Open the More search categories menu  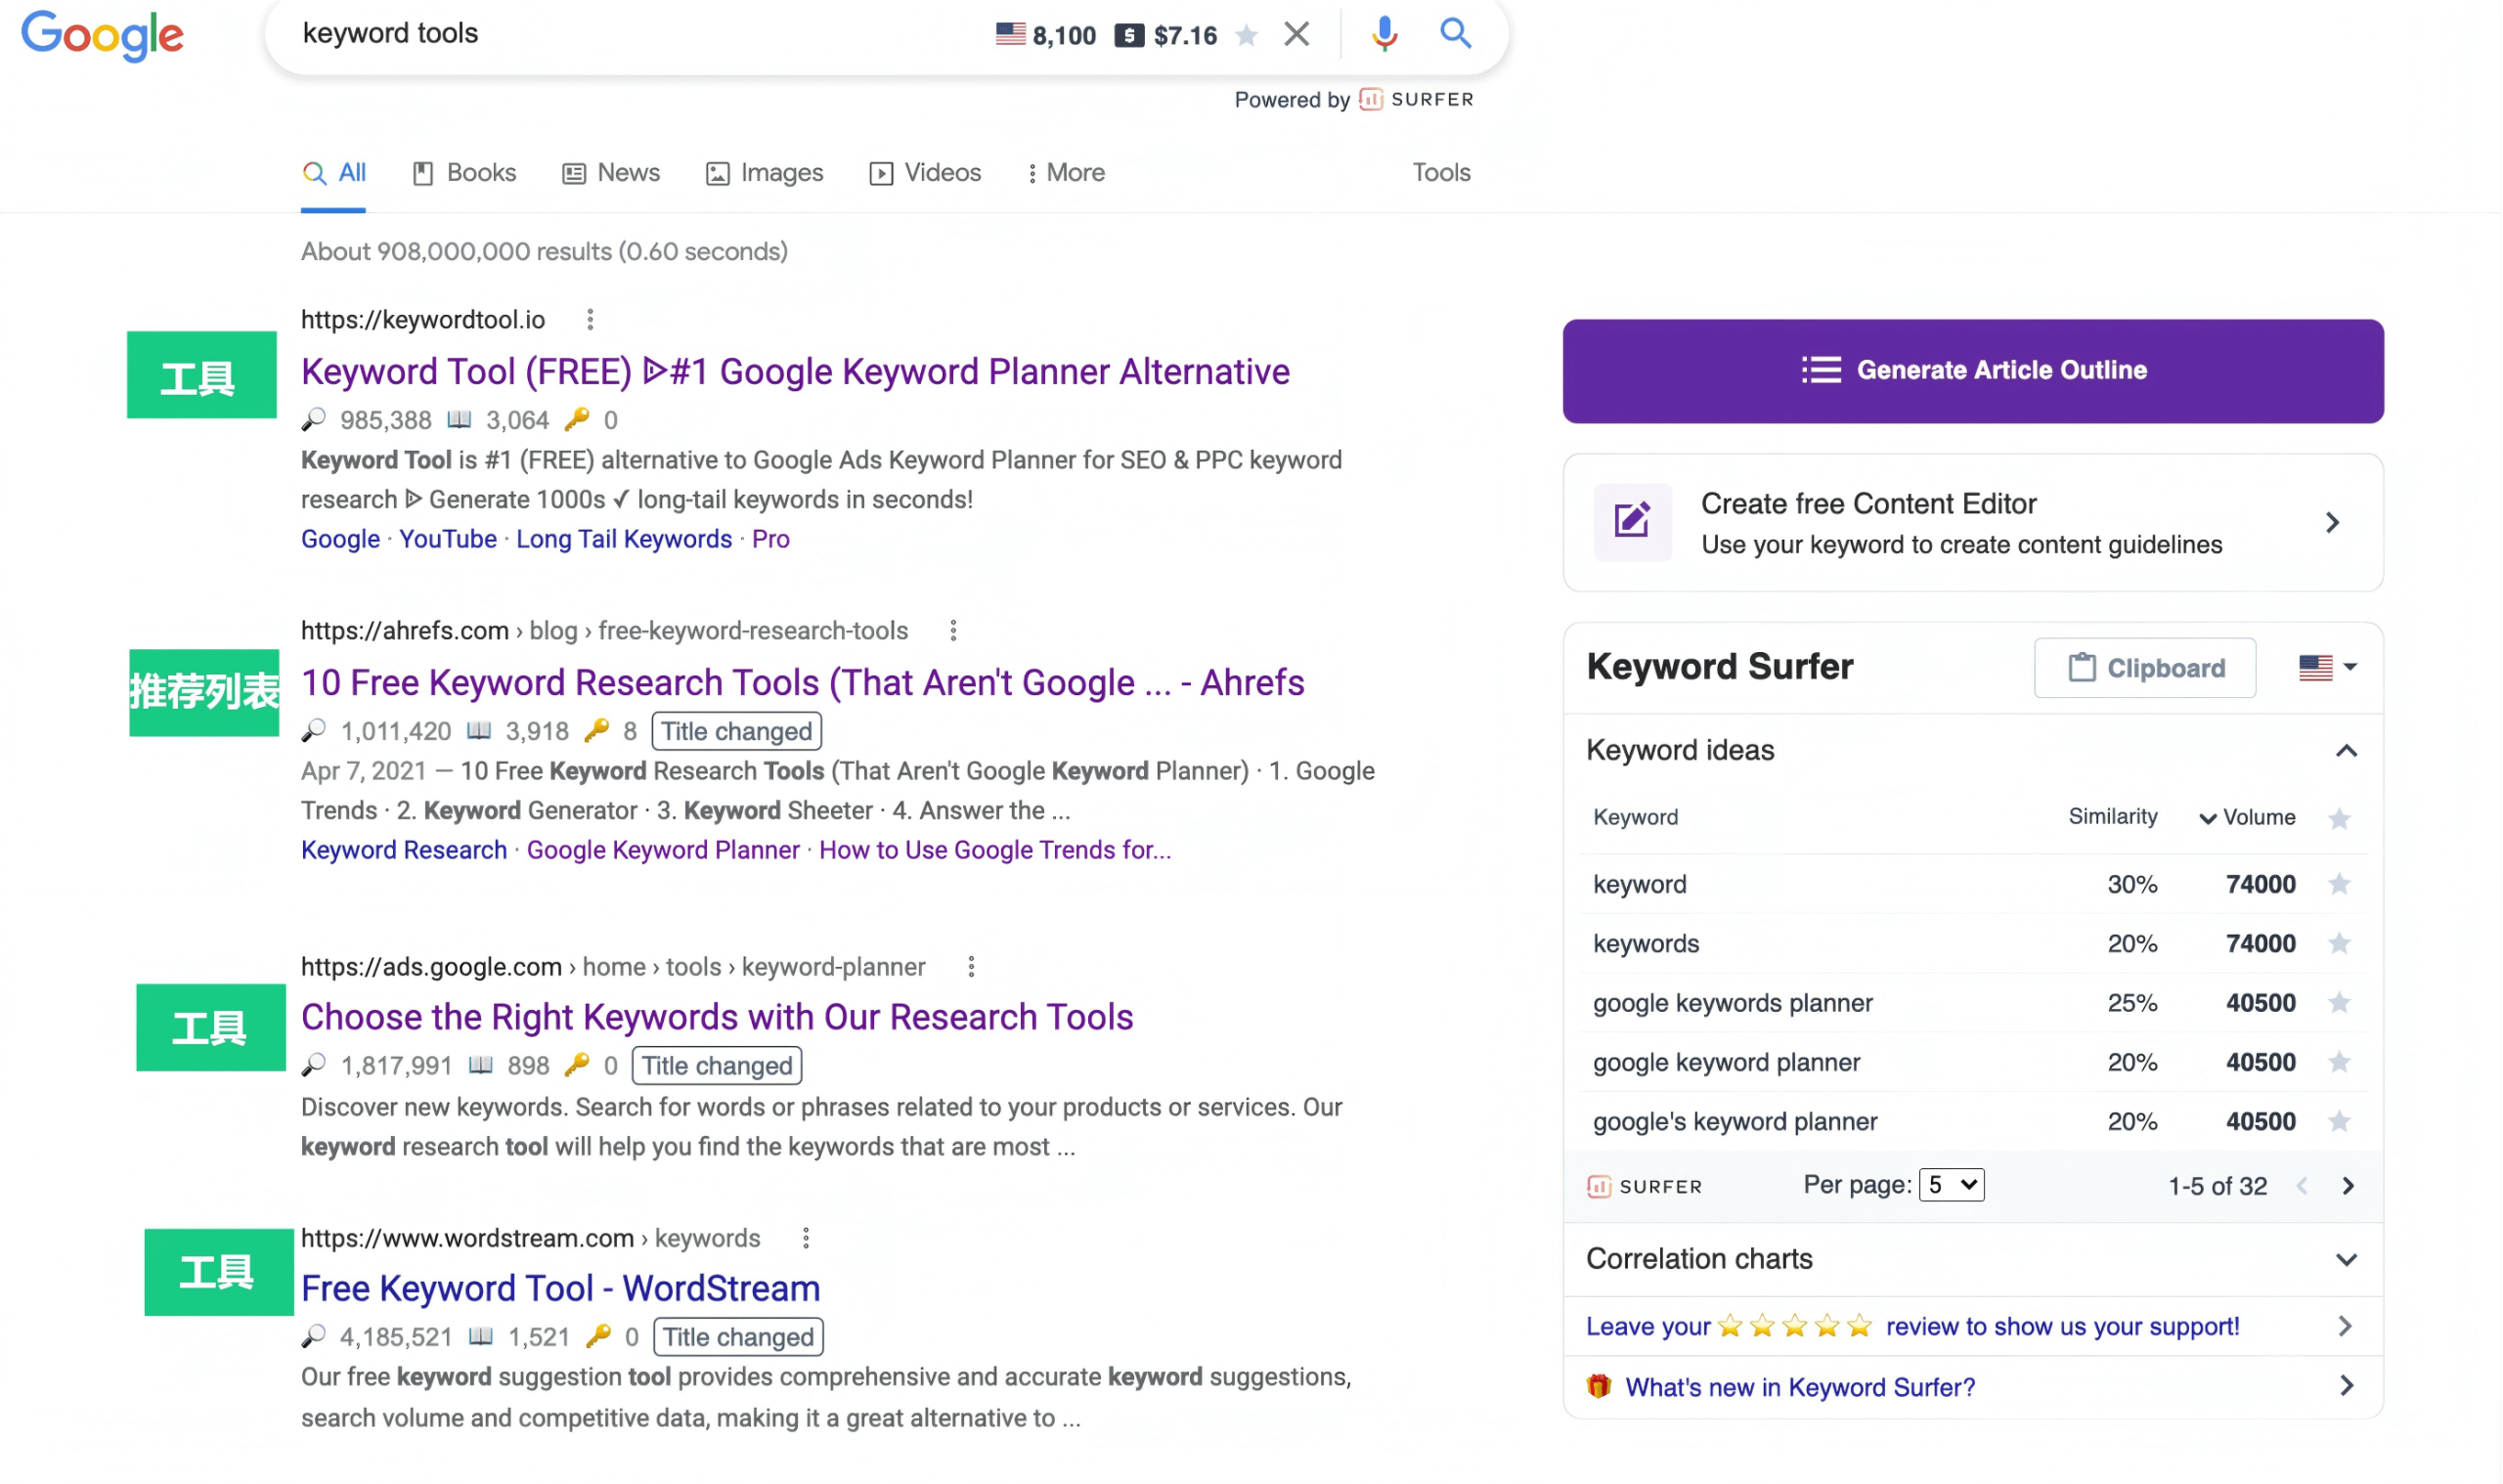pos(1066,173)
